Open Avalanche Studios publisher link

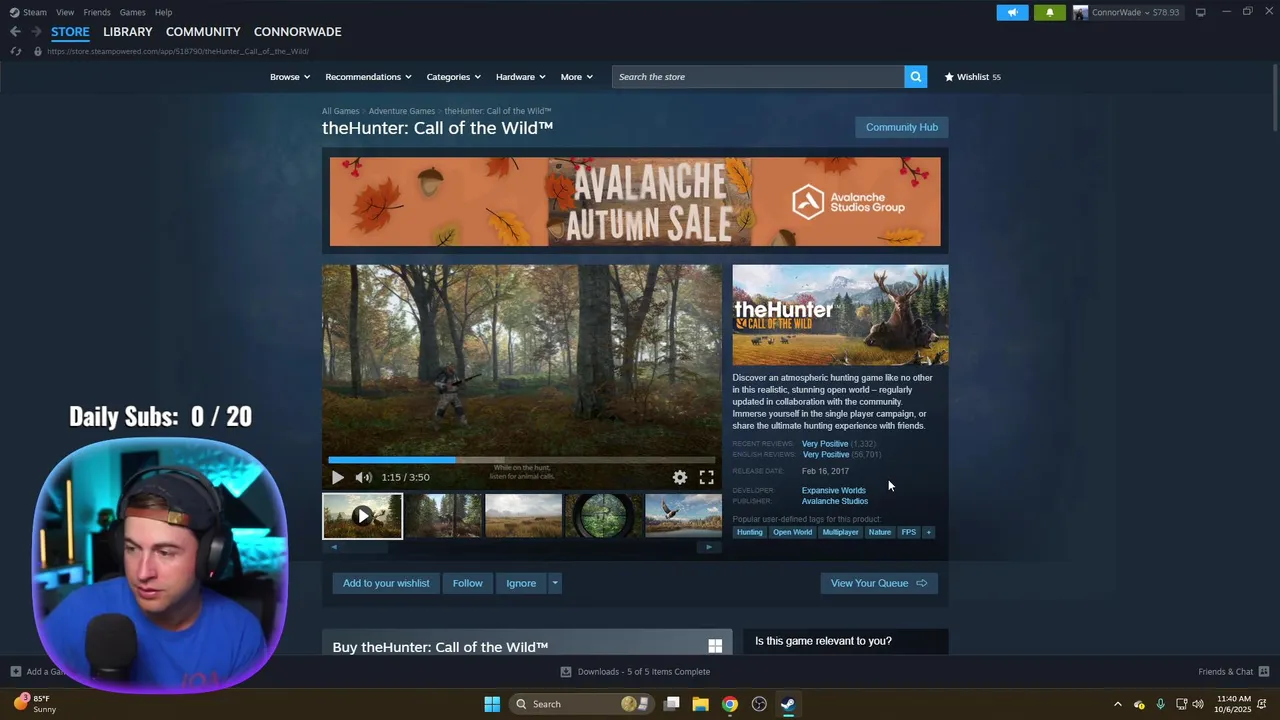[834, 501]
